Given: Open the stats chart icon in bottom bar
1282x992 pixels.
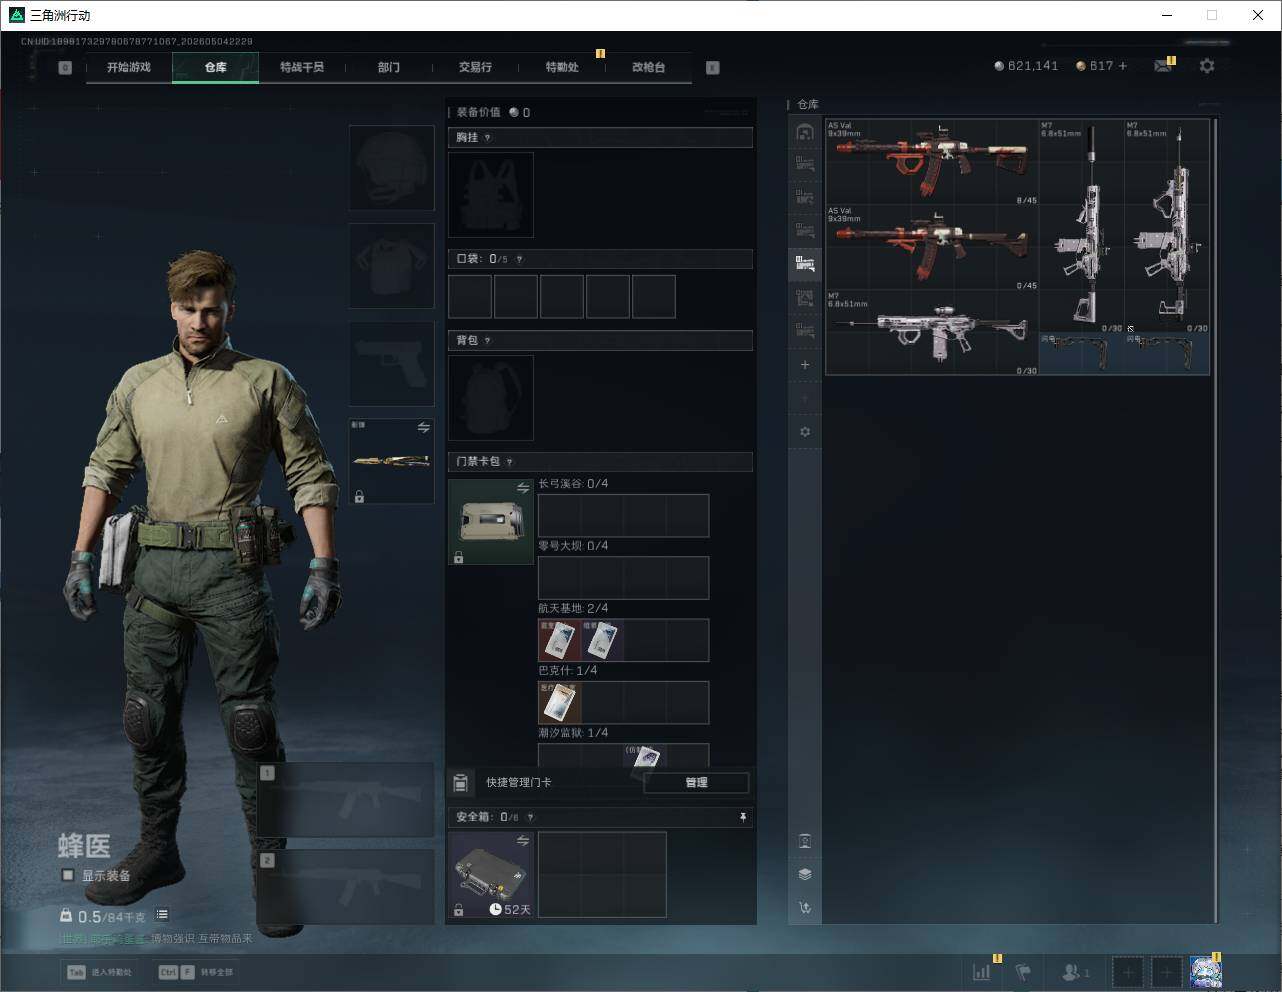Looking at the screenshot, I should pos(982,971).
